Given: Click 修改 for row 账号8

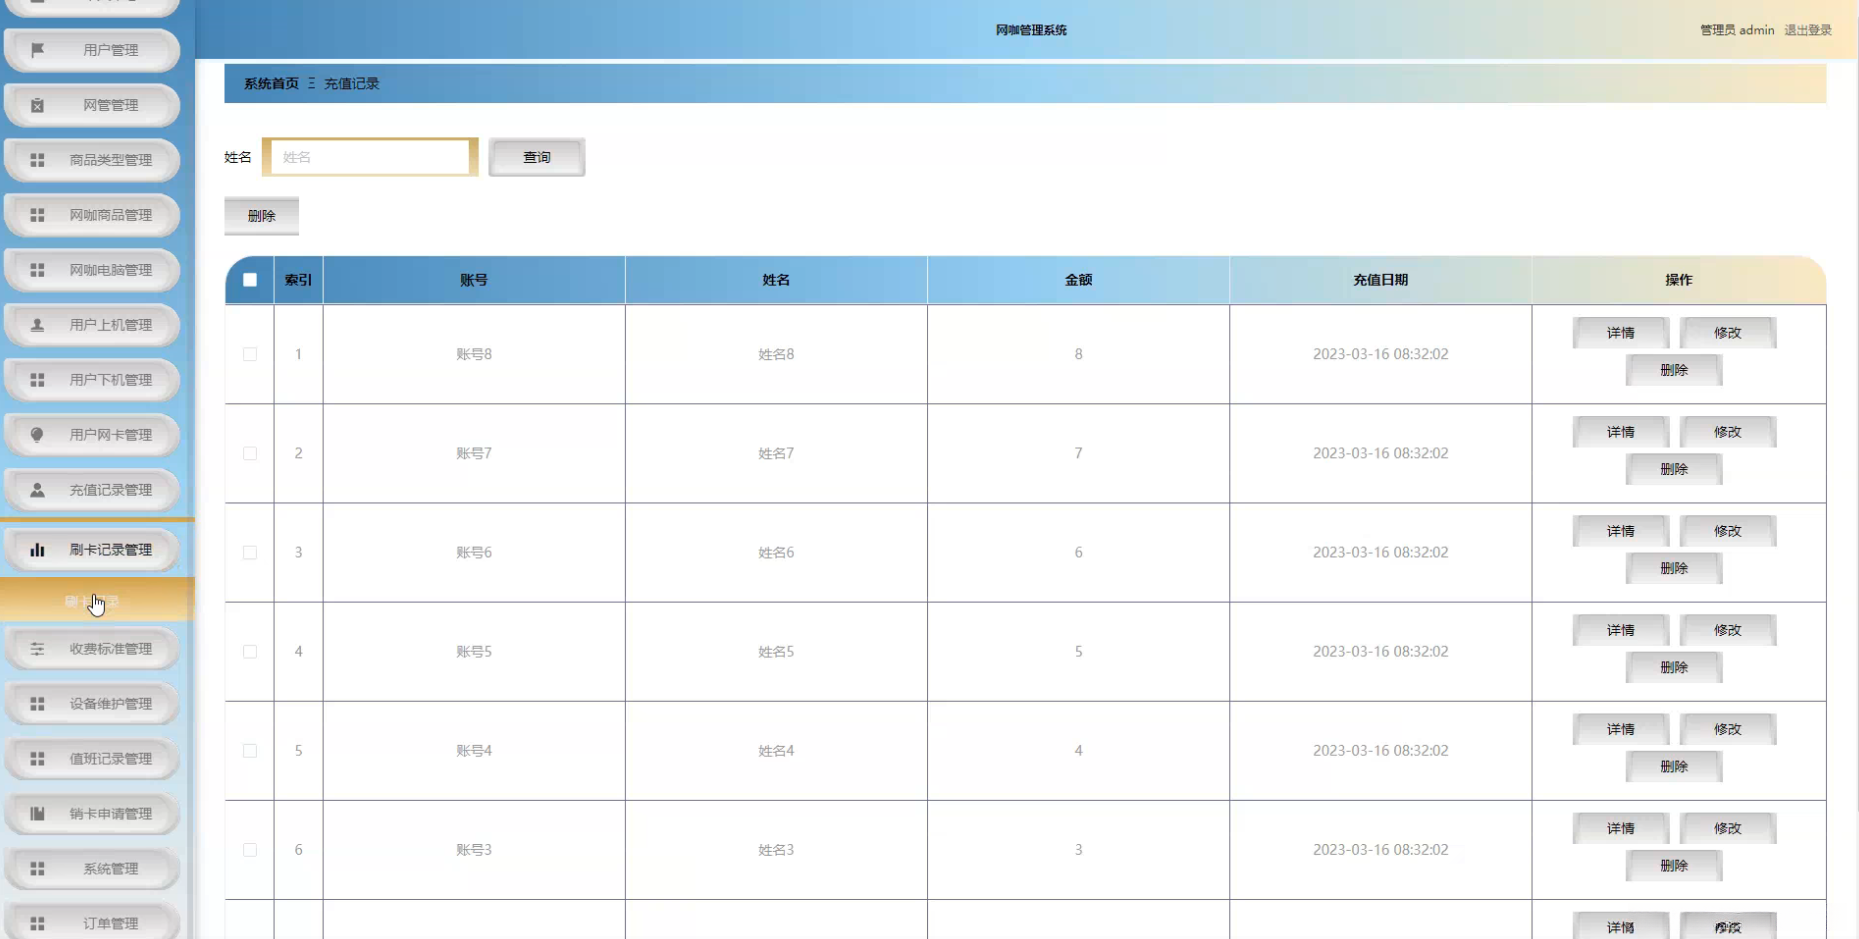Looking at the screenshot, I should 1727,333.
